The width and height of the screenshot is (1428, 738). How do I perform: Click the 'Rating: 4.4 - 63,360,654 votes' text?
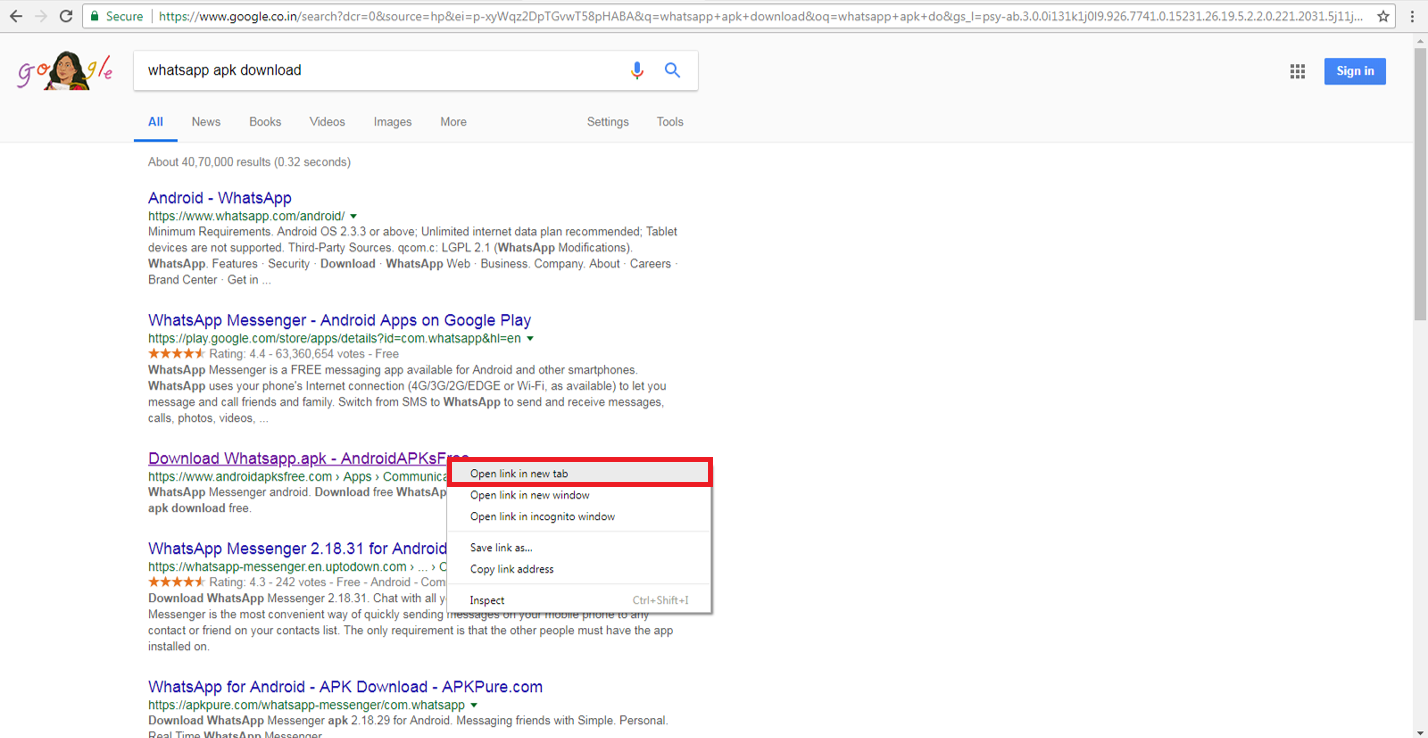[x=288, y=354]
